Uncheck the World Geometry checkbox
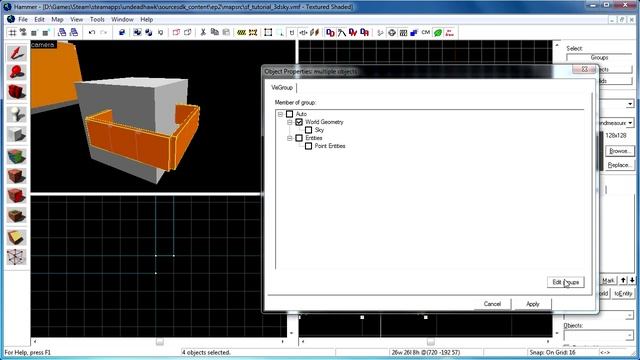The width and height of the screenshot is (640, 360). pos(299,122)
